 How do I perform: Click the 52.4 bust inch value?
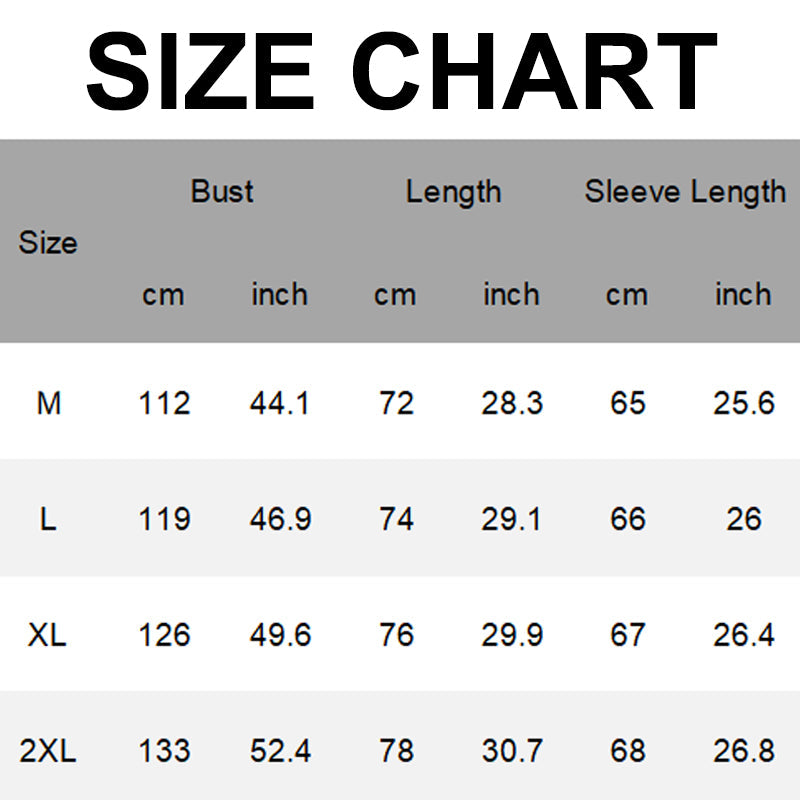(280, 751)
